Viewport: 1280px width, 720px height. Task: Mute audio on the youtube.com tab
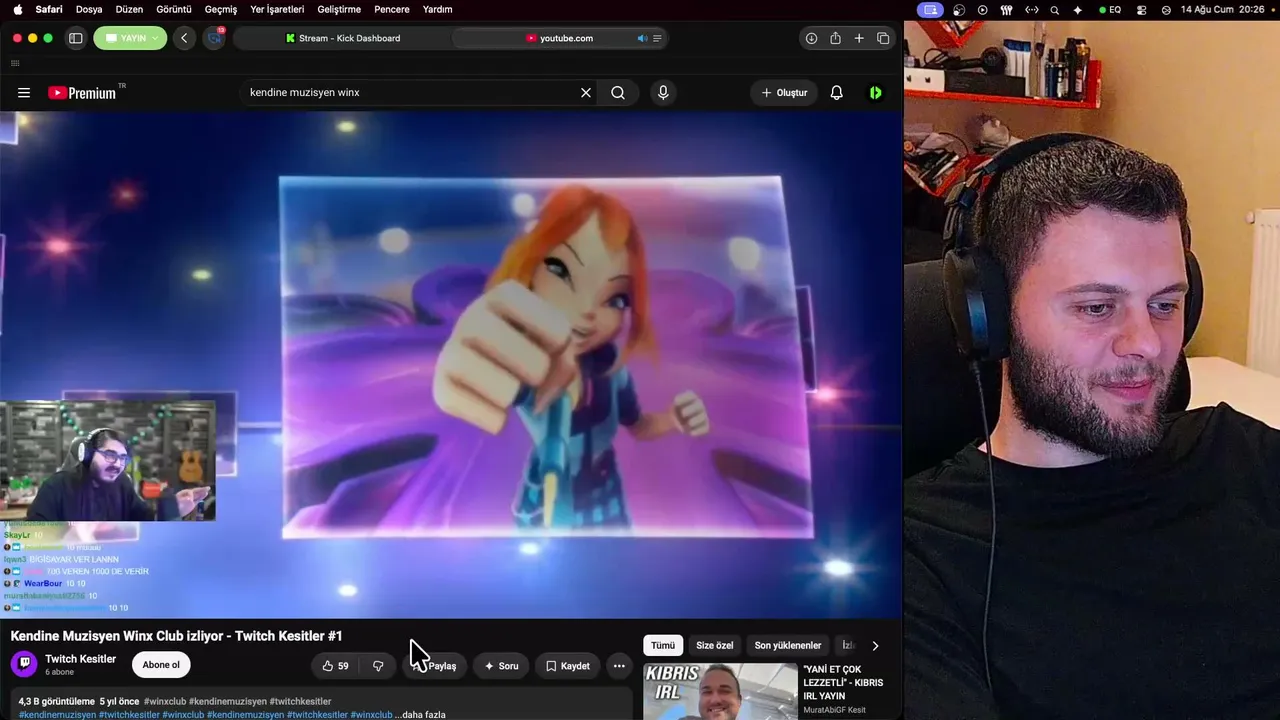(642, 38)
